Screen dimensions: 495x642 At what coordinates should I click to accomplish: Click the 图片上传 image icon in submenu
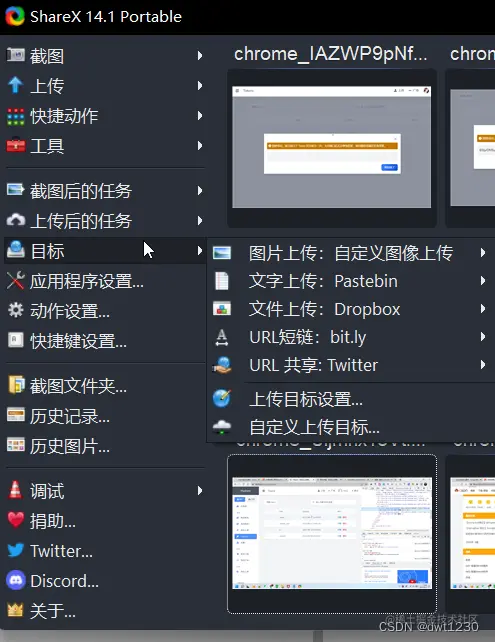click(x=222, y=253)
